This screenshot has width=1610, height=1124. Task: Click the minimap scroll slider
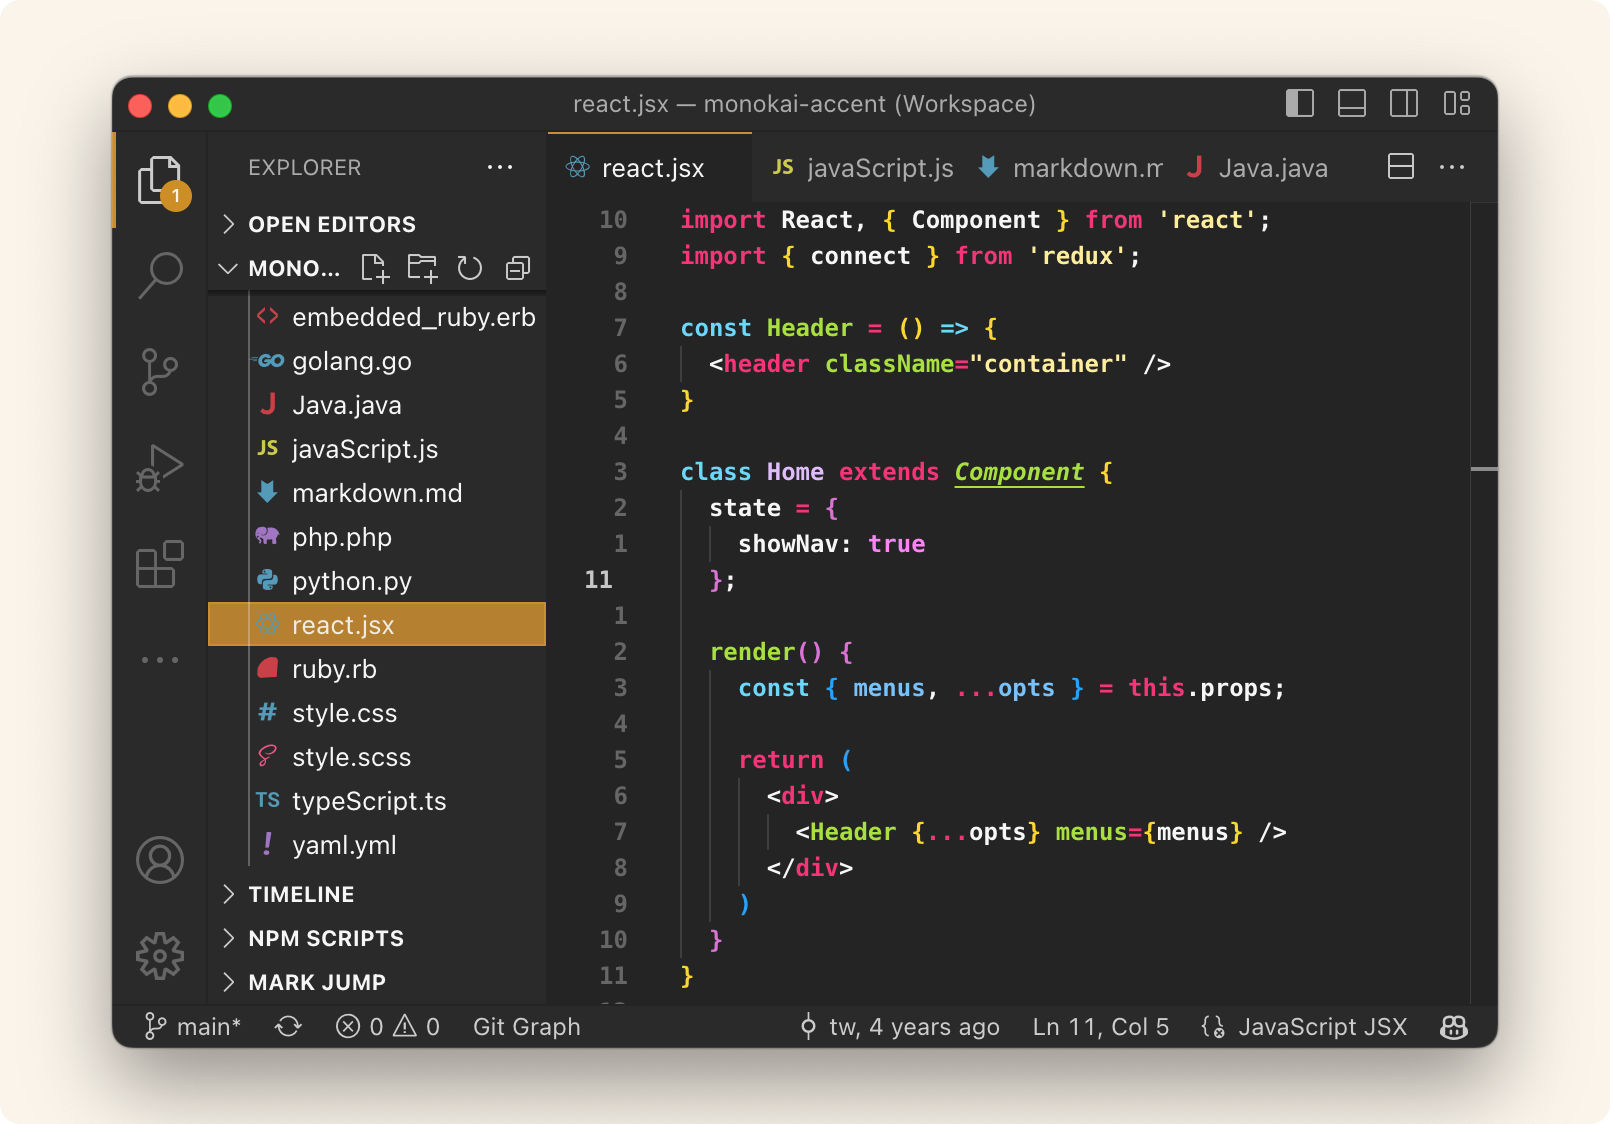(1484, 469)
